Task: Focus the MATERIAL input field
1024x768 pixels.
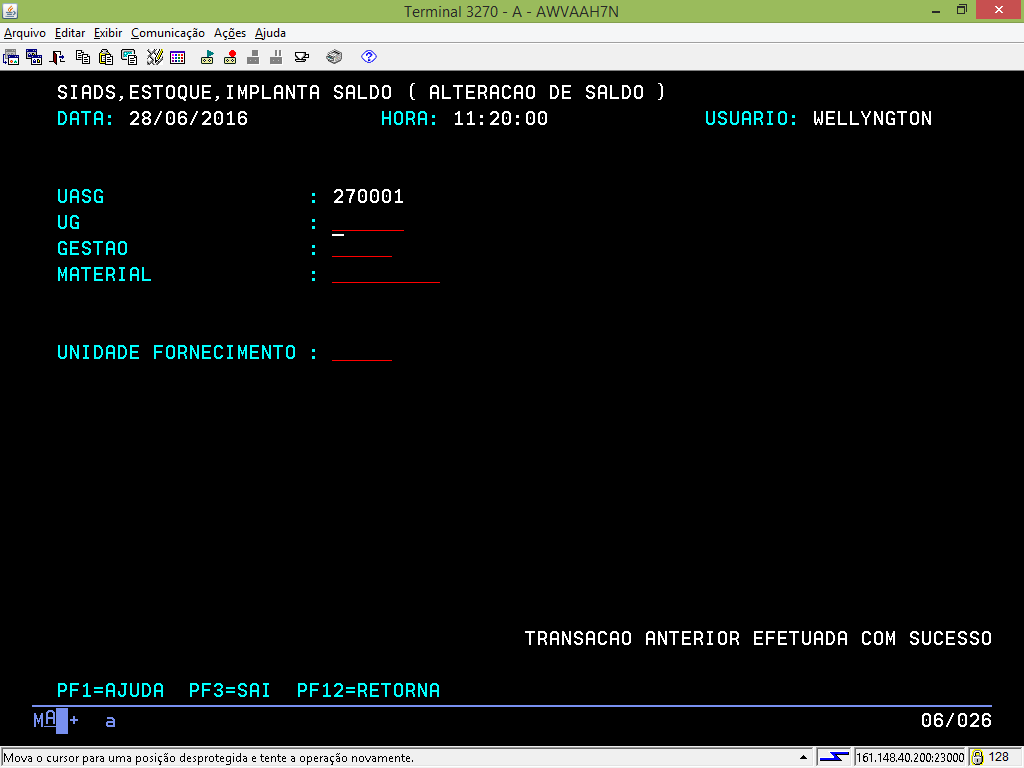Action: coord(386,275)
